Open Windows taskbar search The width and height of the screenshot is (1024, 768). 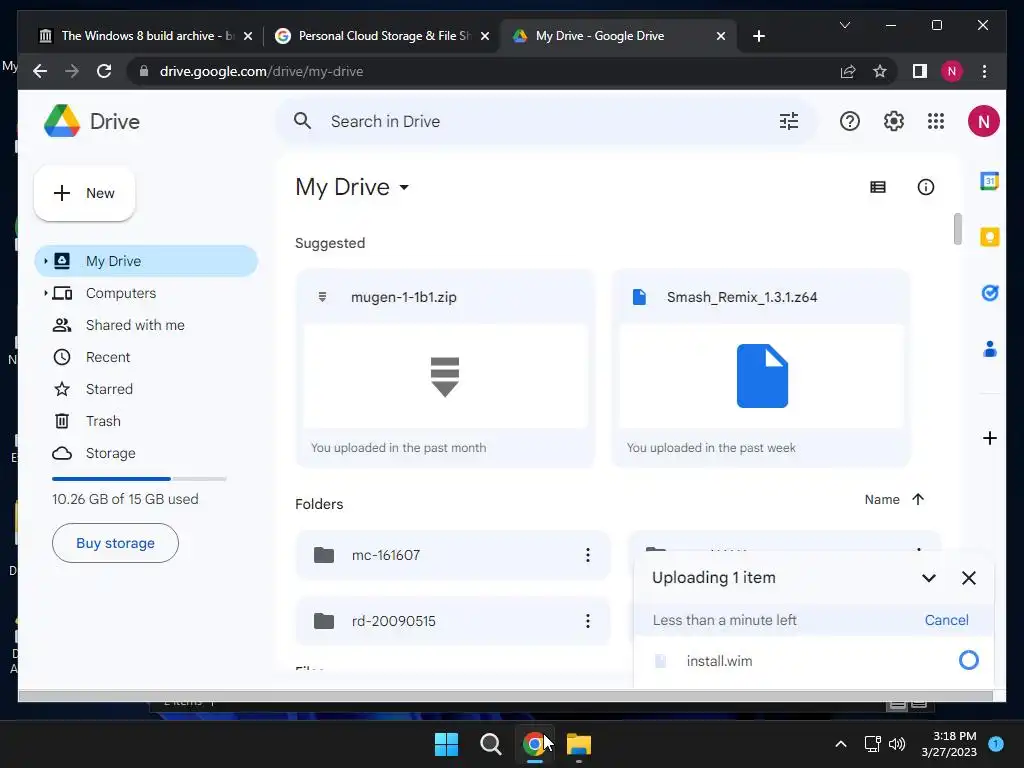click(x=490, y=744)
